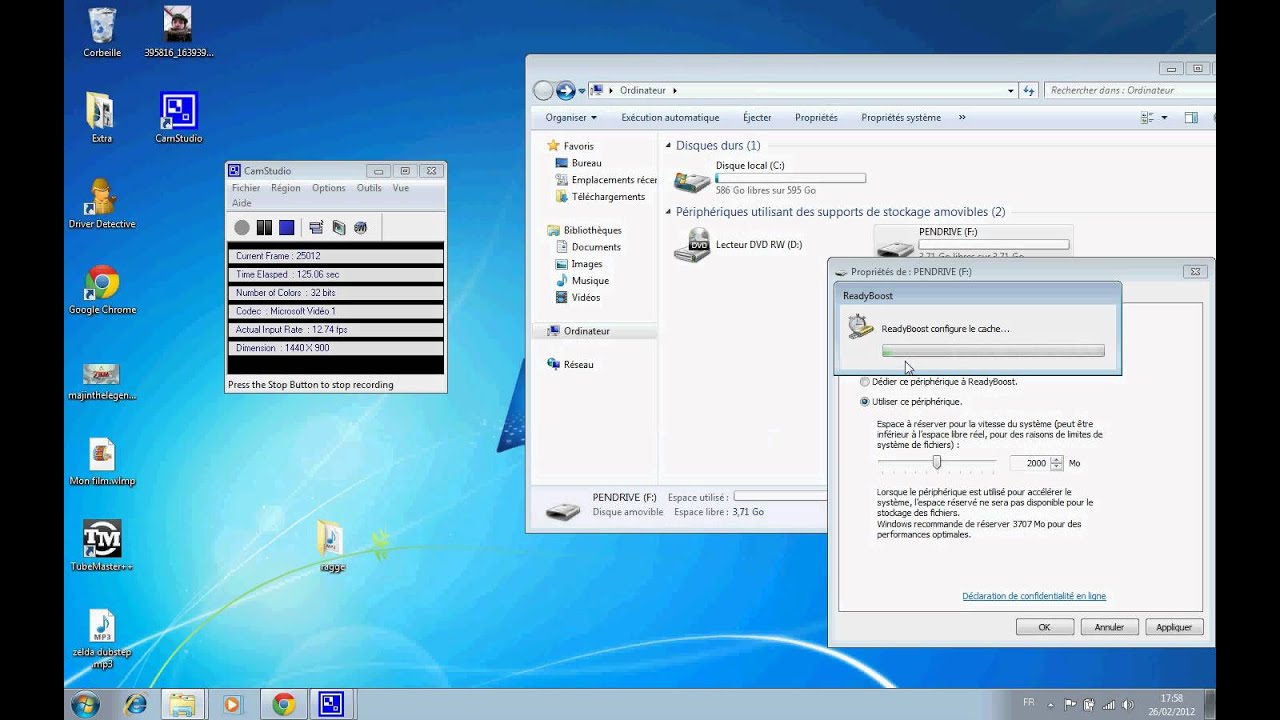
Task: Open the CamStudio Fichier menu
Action: coord(246,188)
